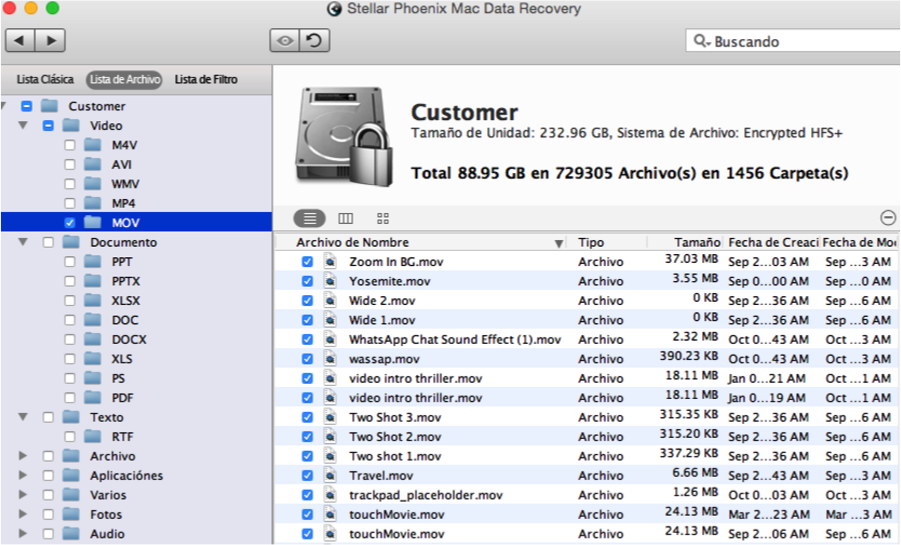Click the M4V folder icon
Viewport: 901px width, 545px height.
point(93,145)
